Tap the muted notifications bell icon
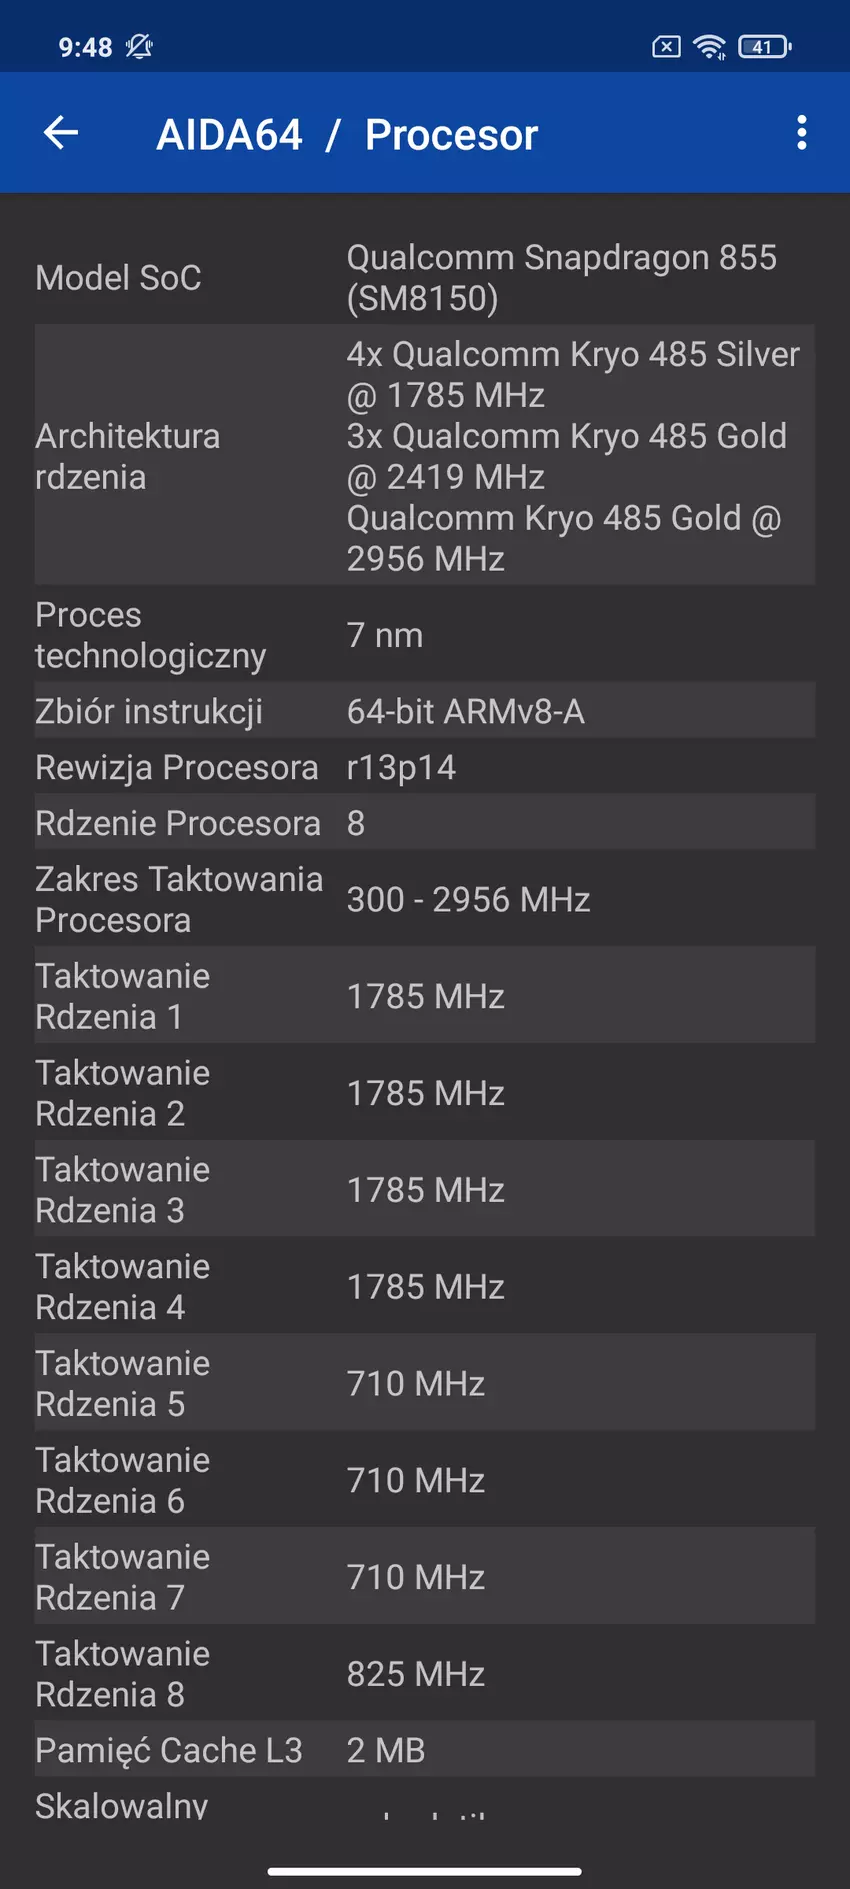Screen dimensions: 850x1889 (x=139, y=47)
